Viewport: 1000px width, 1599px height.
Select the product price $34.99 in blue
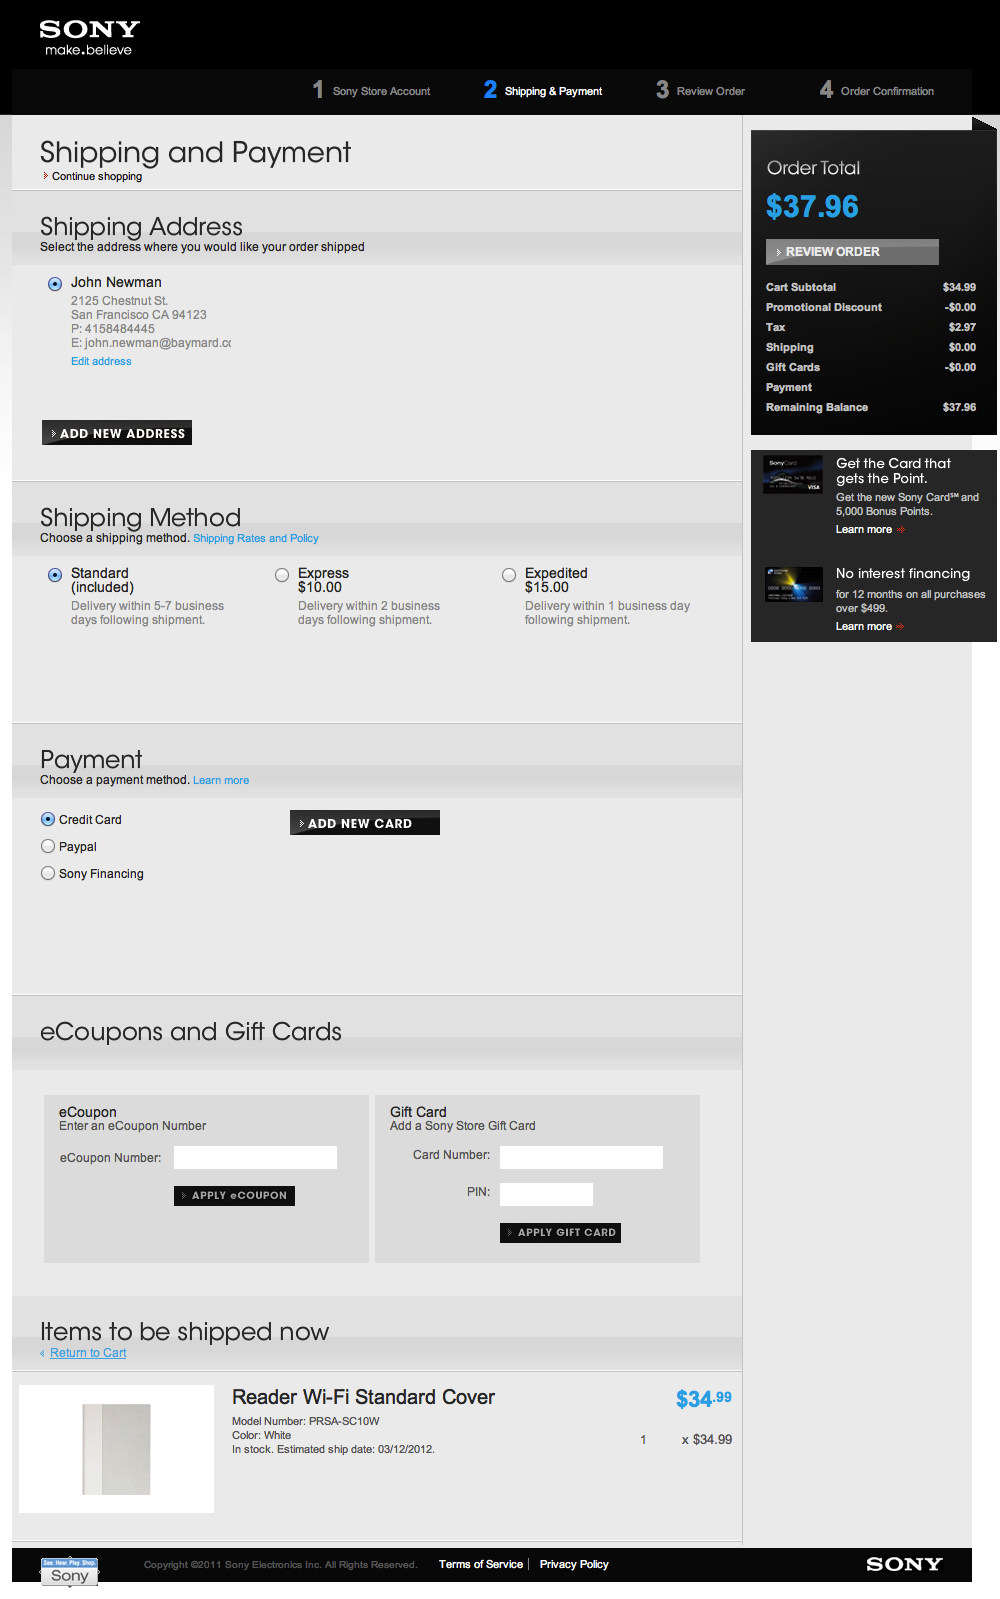[703, 1398]
